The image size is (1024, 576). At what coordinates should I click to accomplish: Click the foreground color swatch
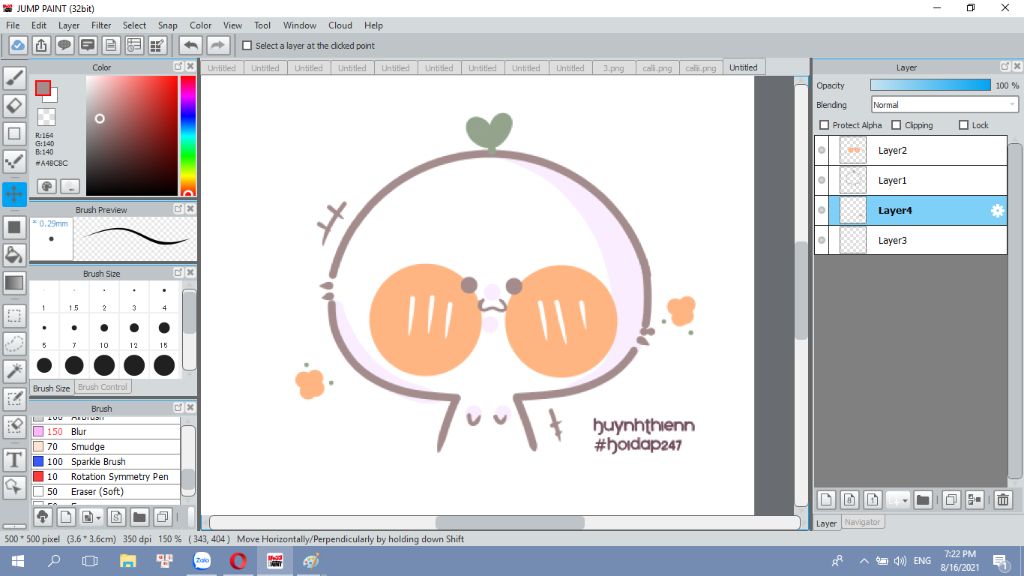(43, 88)
